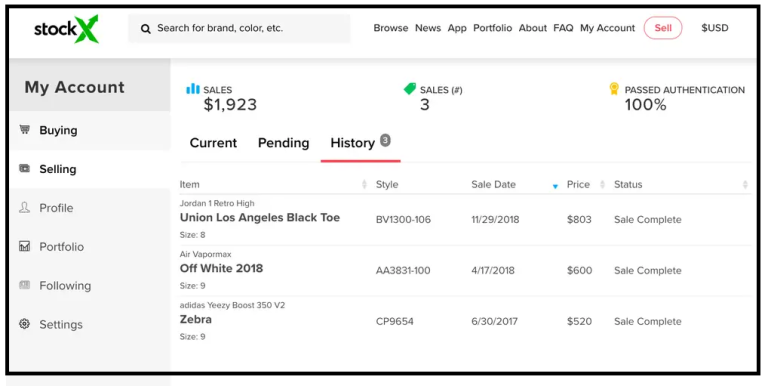Open the Browse menu link
Screen dimensions: 768x386
[x=390, y=28]
